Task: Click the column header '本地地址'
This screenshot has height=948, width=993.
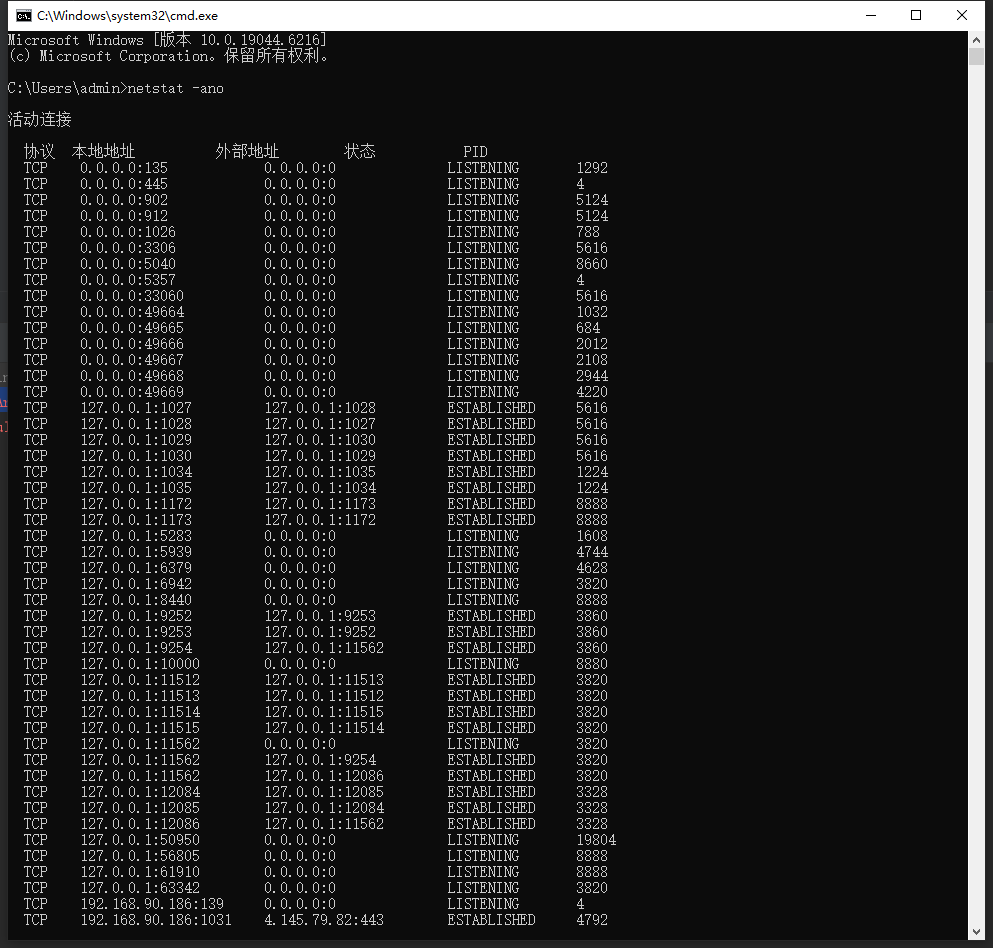Action: pos(103,151)
